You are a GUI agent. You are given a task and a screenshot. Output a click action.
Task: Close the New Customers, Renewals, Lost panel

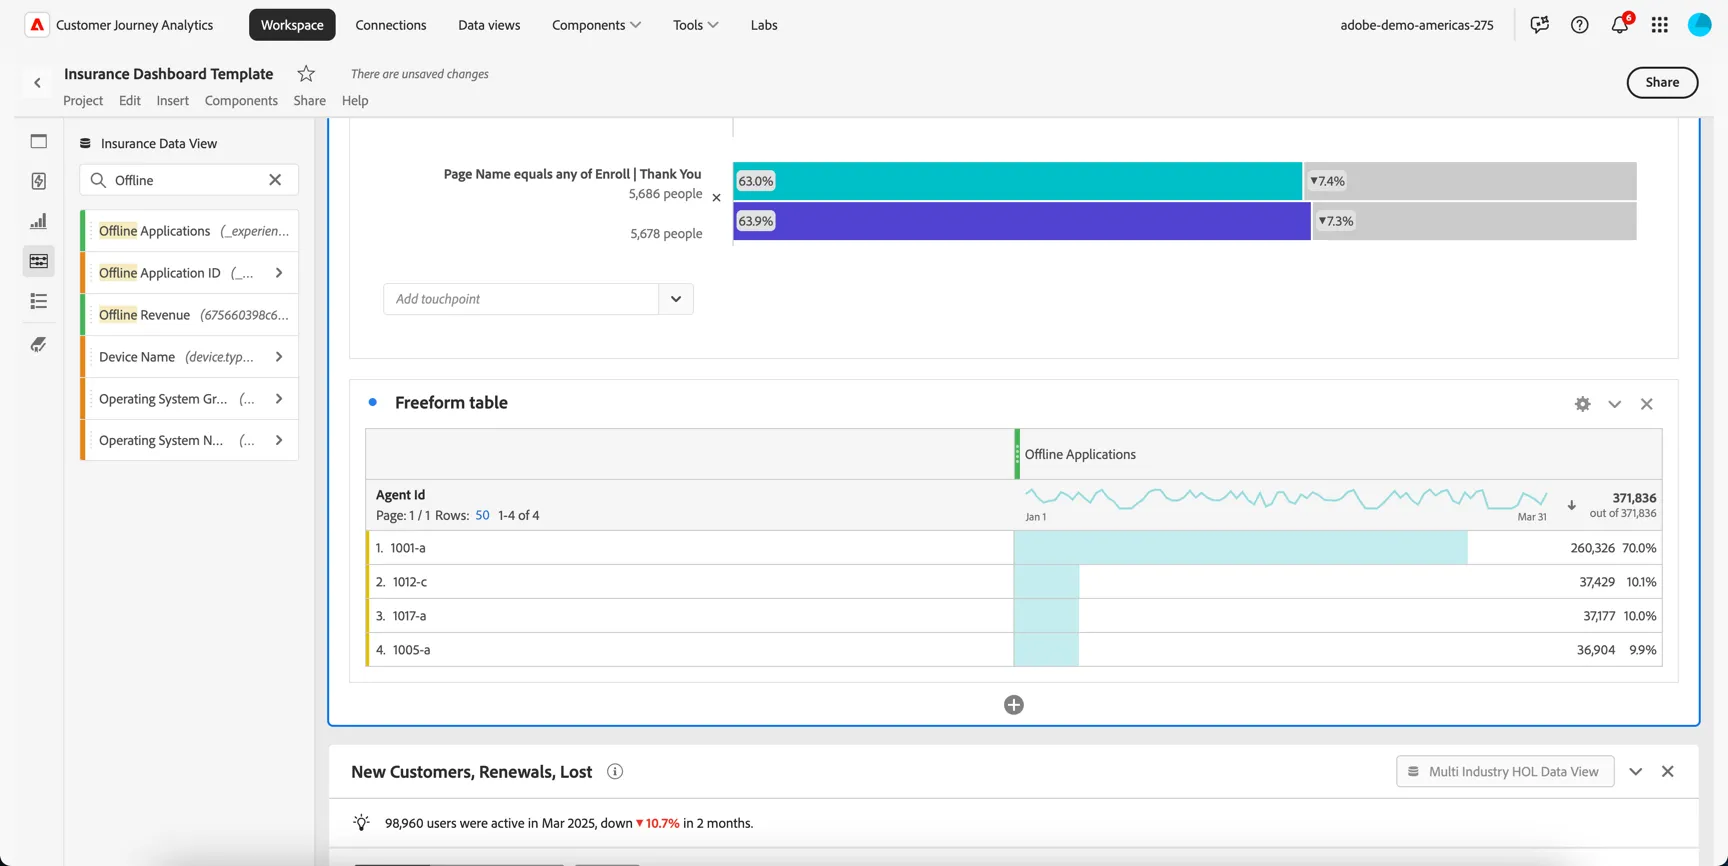click(x=1667, y=772)
